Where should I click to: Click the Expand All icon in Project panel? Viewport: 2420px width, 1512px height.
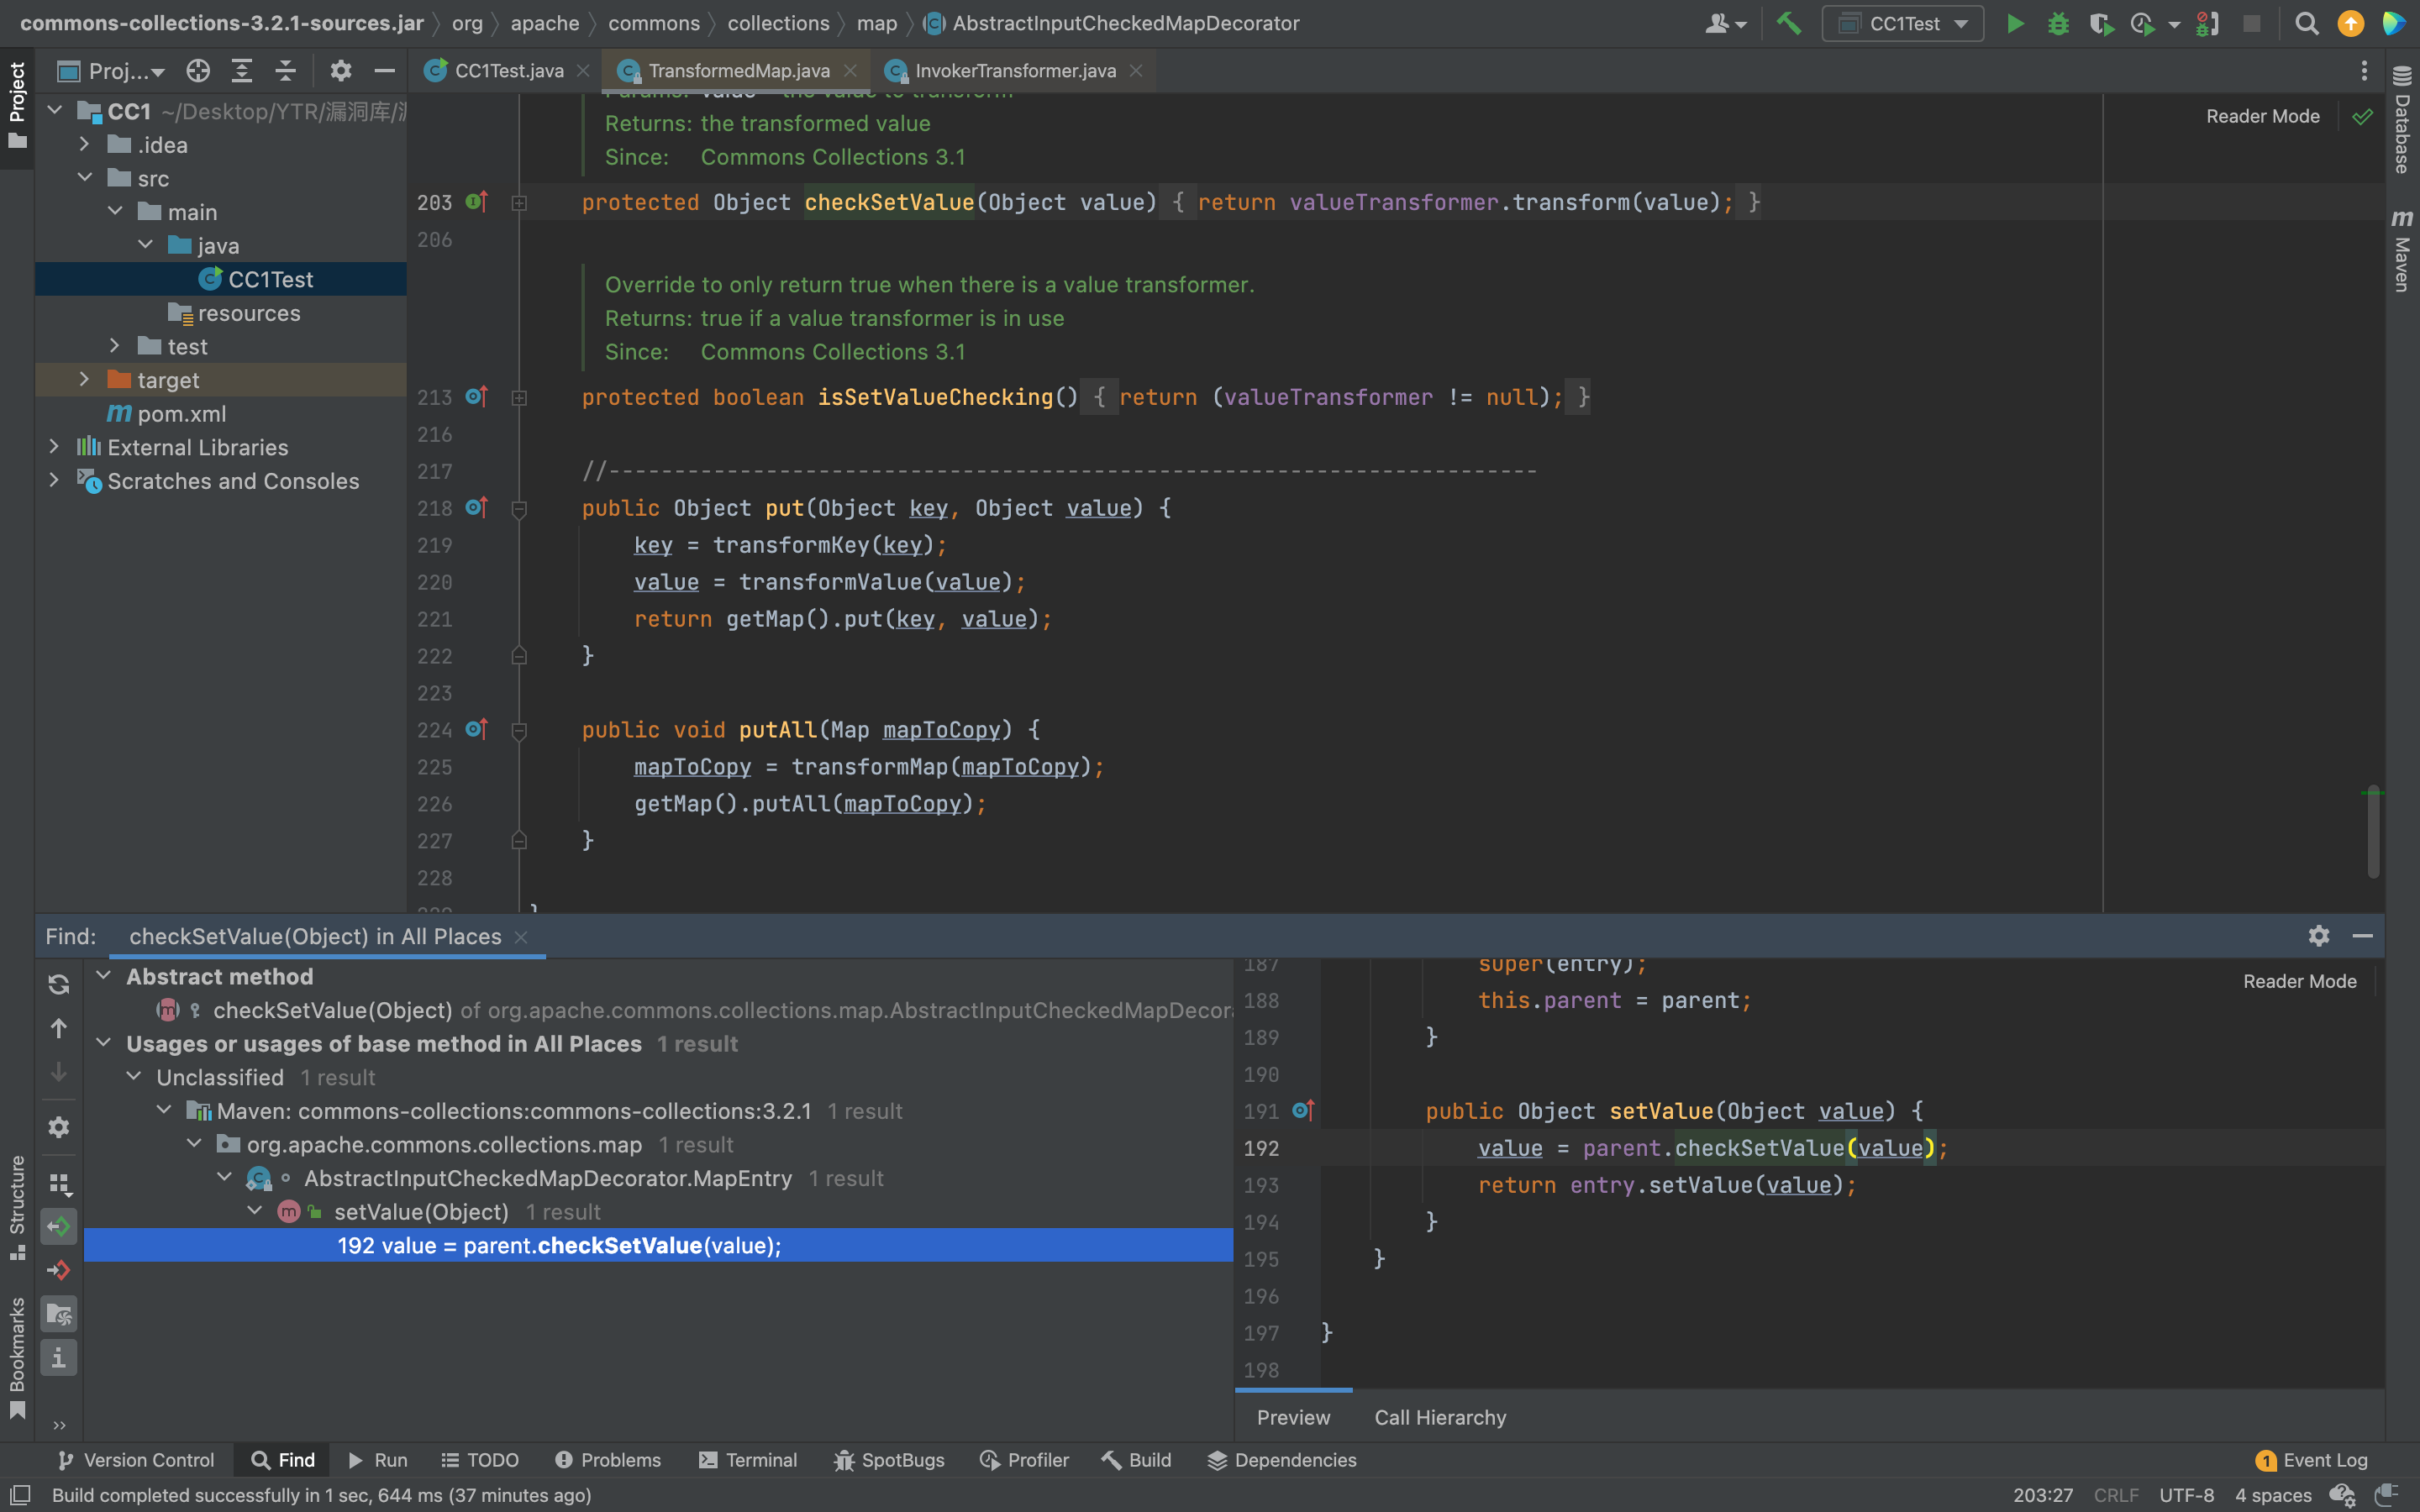point(242,70)
